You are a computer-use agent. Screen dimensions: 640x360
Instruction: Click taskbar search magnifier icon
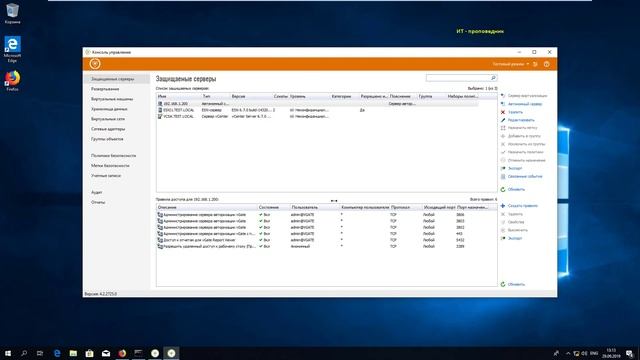(24, 353)
